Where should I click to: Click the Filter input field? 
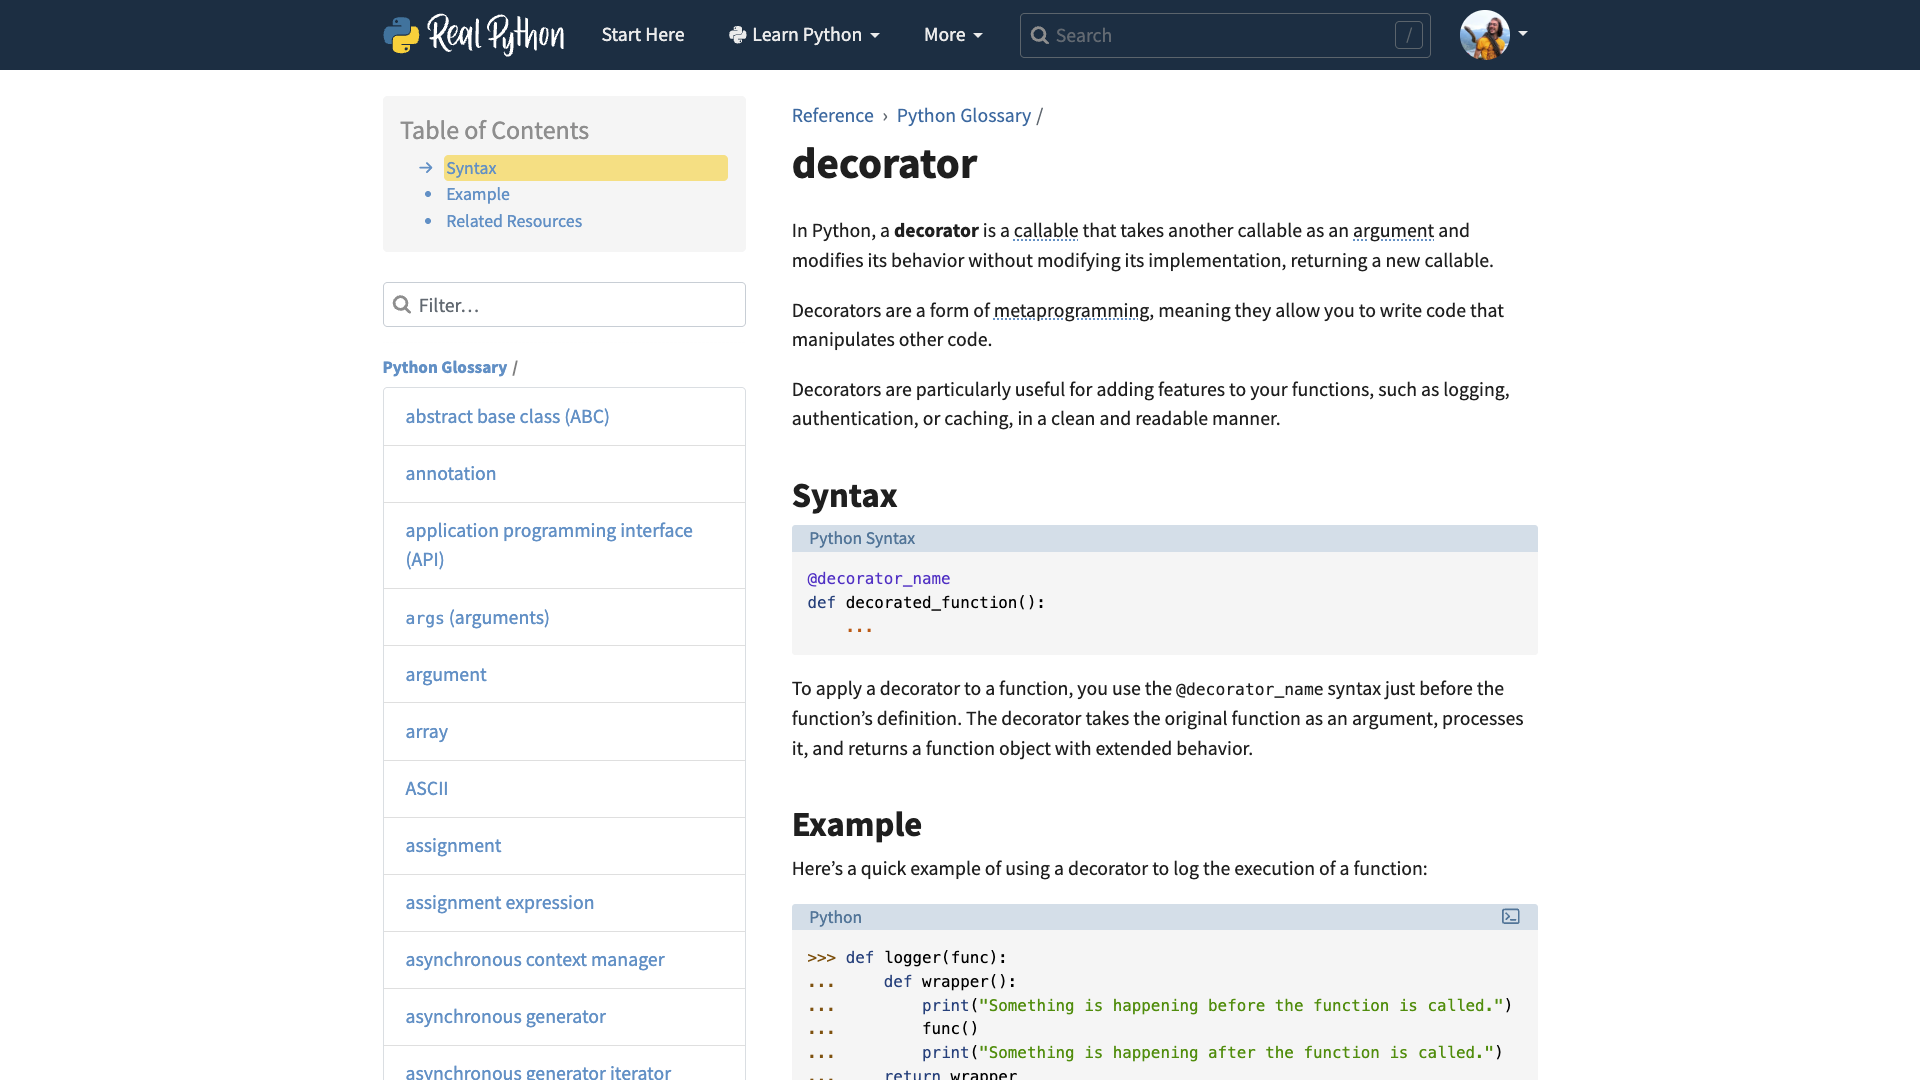click(575, 305)
